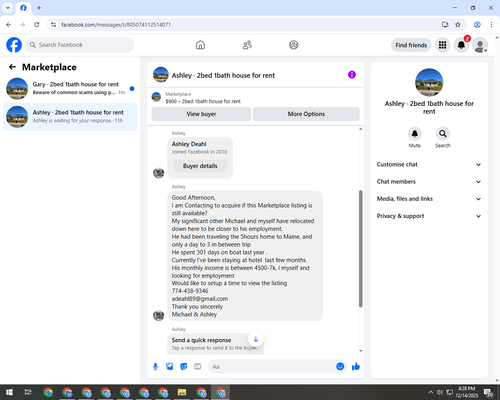Click the browser back arrow

point(9,25)
